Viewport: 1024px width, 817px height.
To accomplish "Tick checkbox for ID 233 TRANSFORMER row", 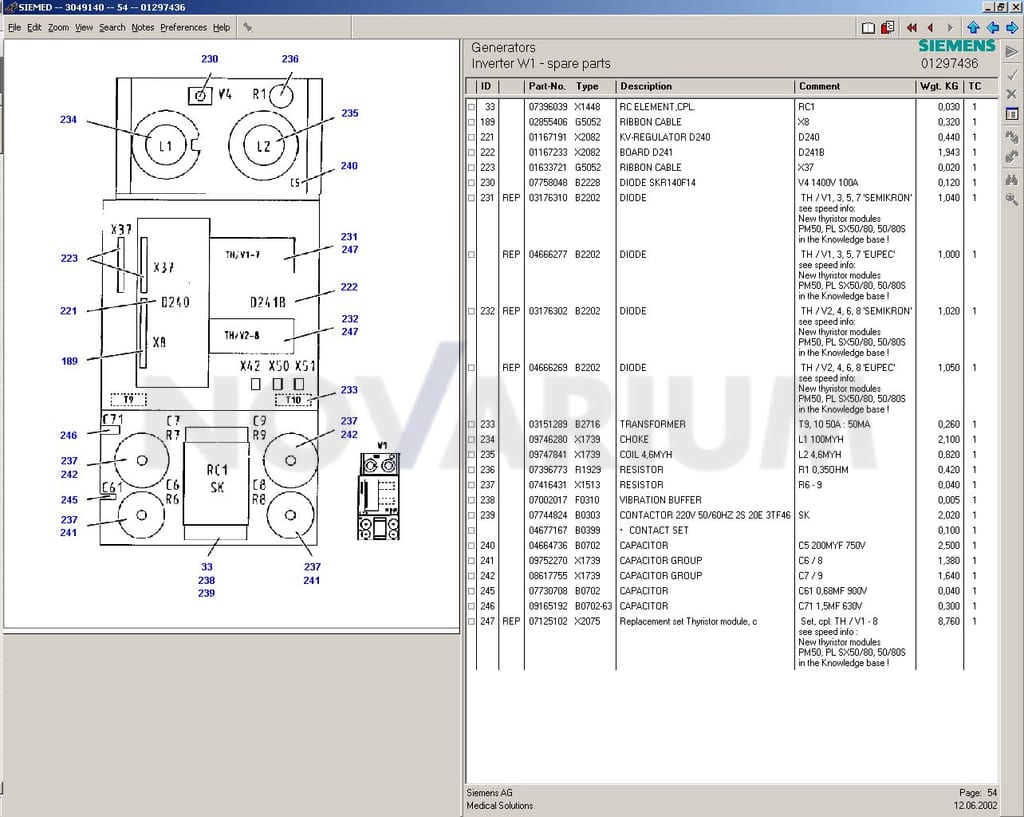I will (x=472, y=425).
